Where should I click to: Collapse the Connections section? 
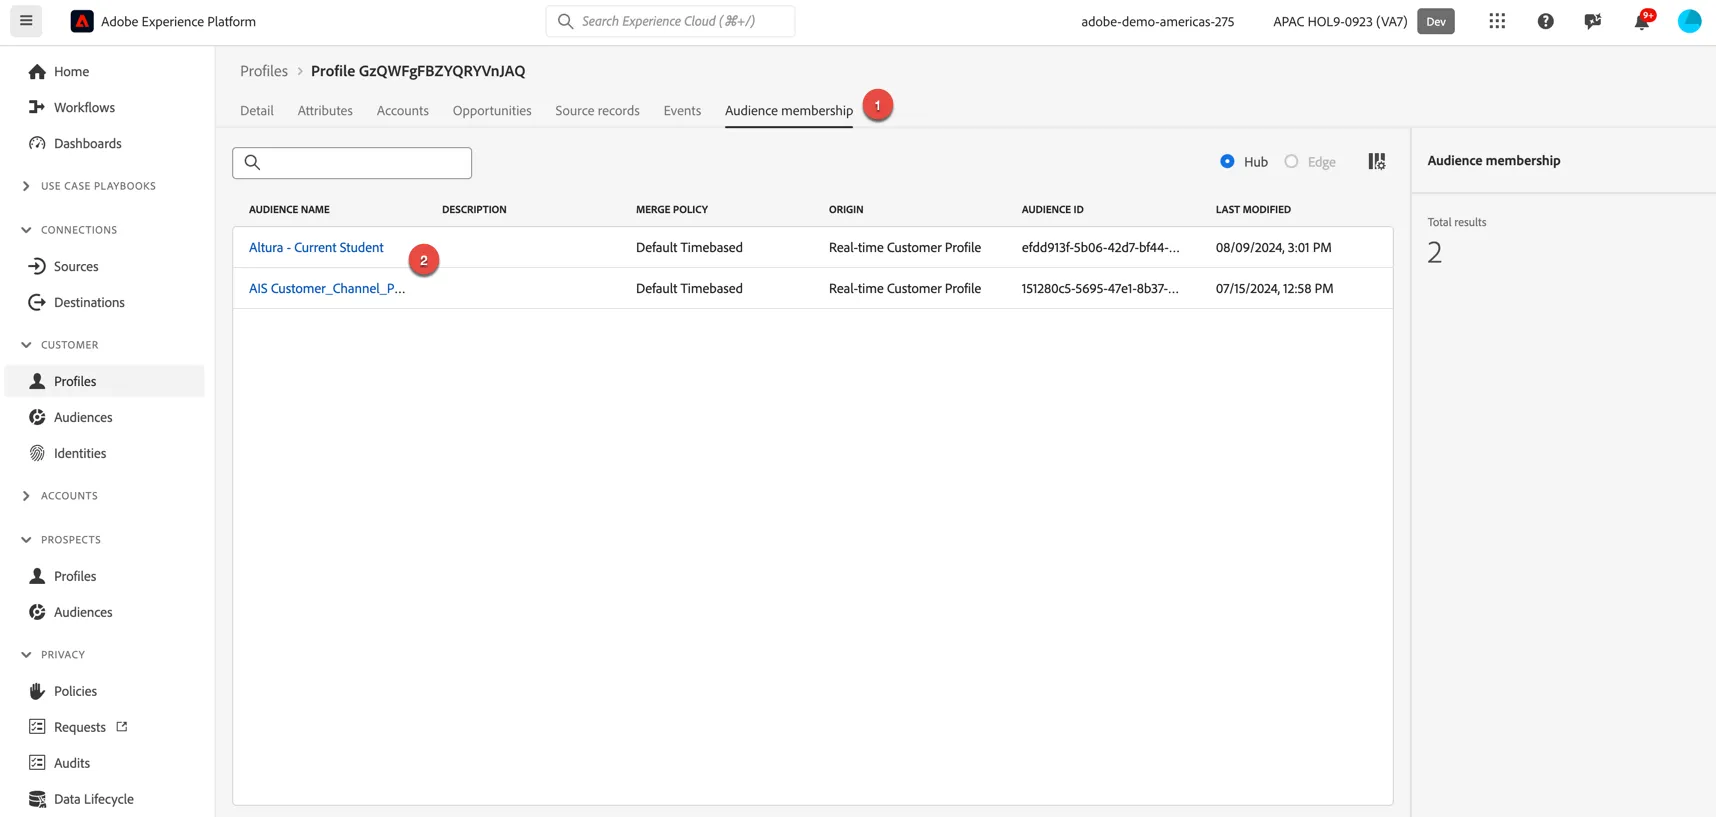click(x=26, y=230)
